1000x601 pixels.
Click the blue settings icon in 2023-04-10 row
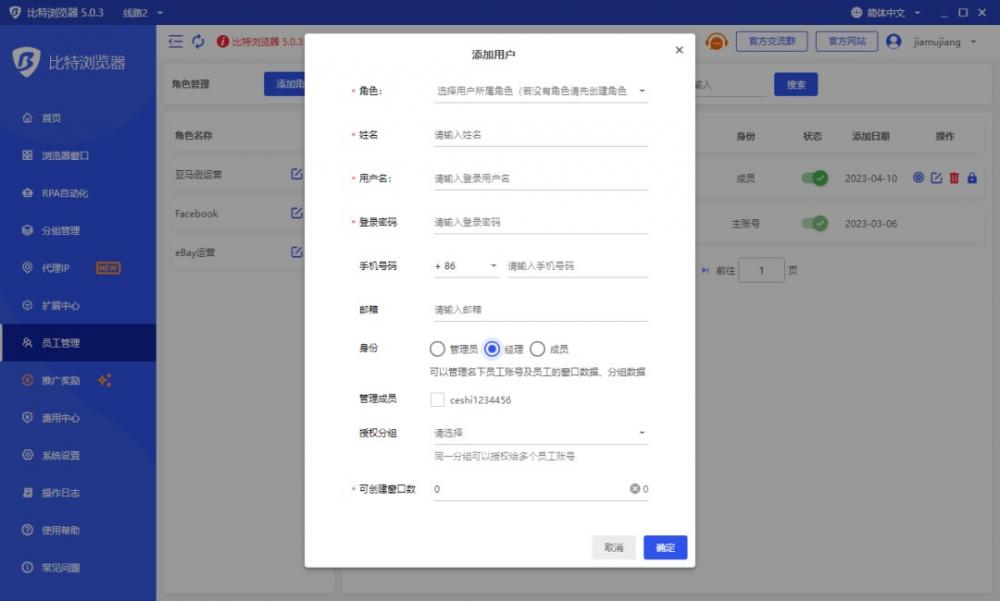click(918, 178)
